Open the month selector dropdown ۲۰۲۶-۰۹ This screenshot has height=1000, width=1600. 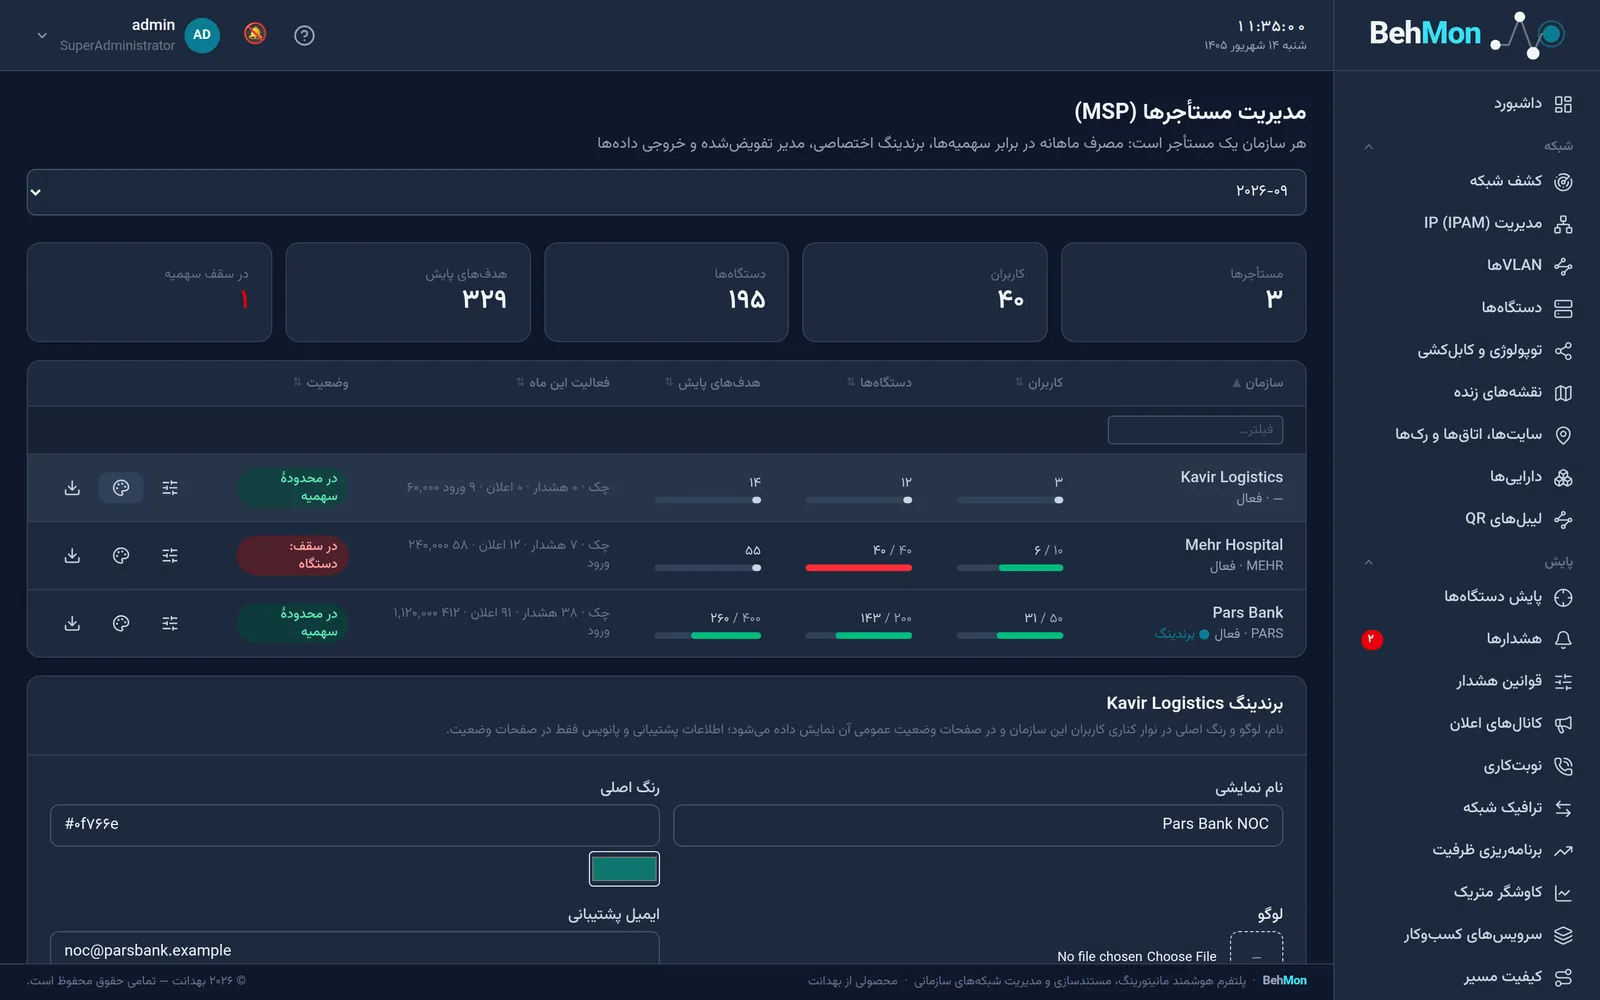[x=666, y=192]
